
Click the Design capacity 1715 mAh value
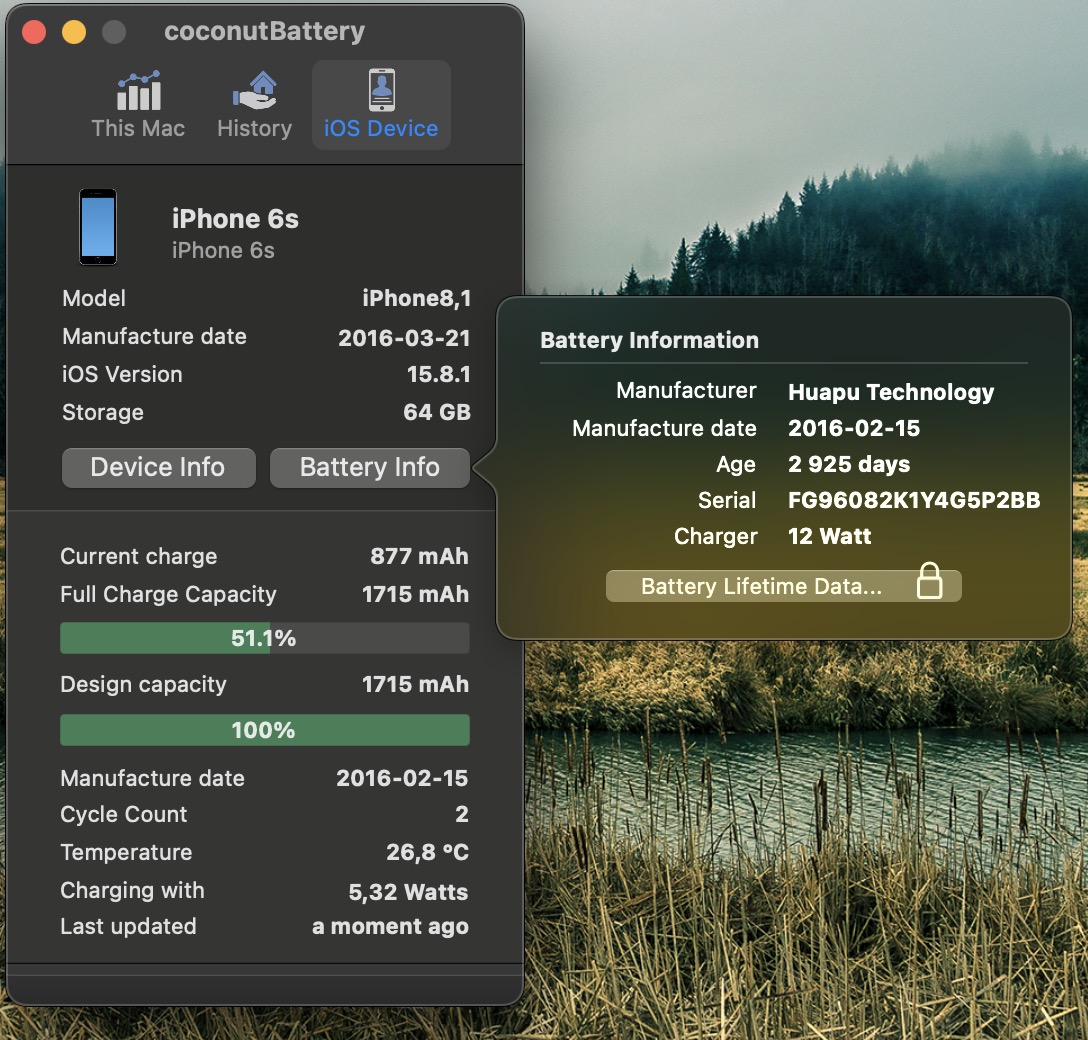(x=415, y=685)
